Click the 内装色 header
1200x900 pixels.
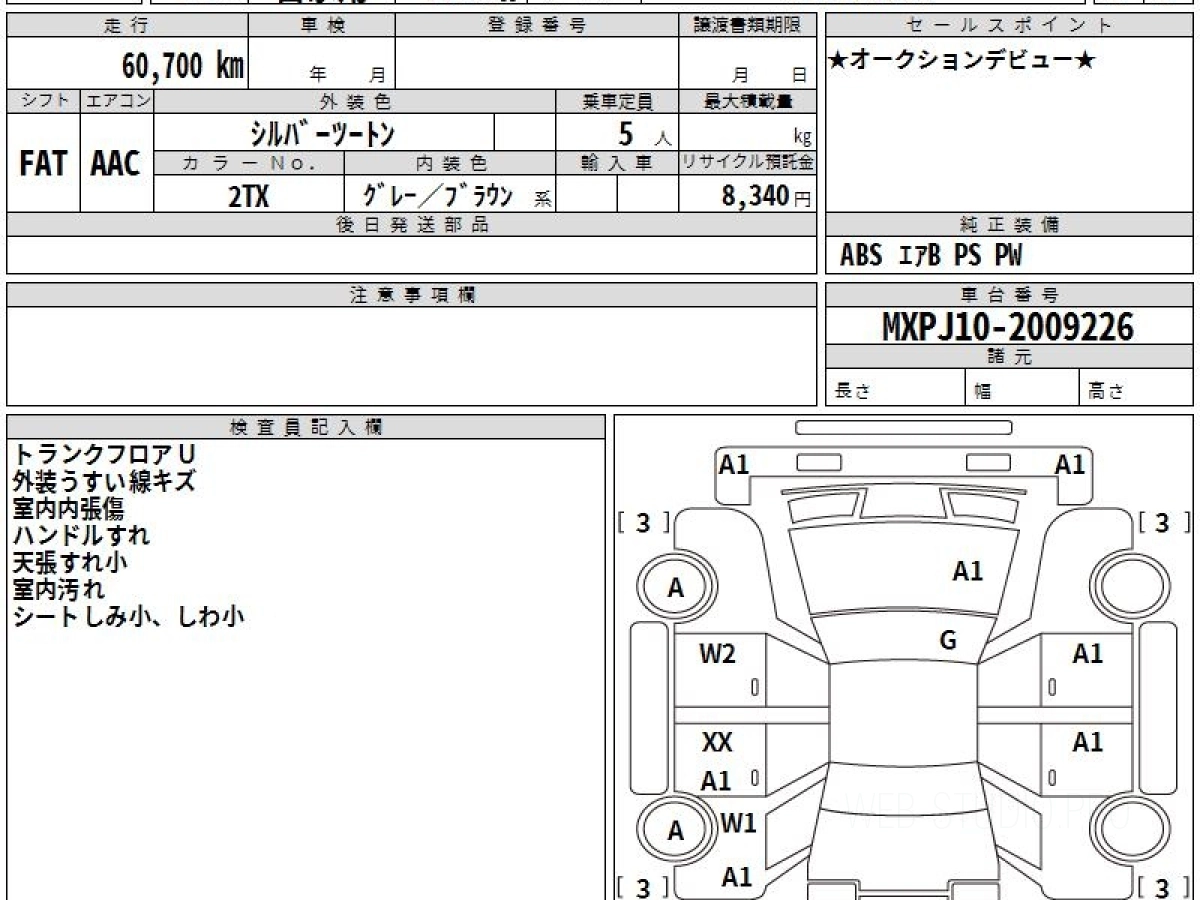[450, 163]
